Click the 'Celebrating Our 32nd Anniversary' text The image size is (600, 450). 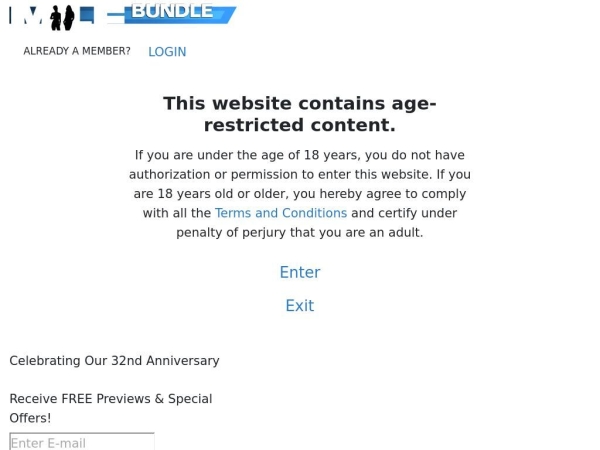114,361
